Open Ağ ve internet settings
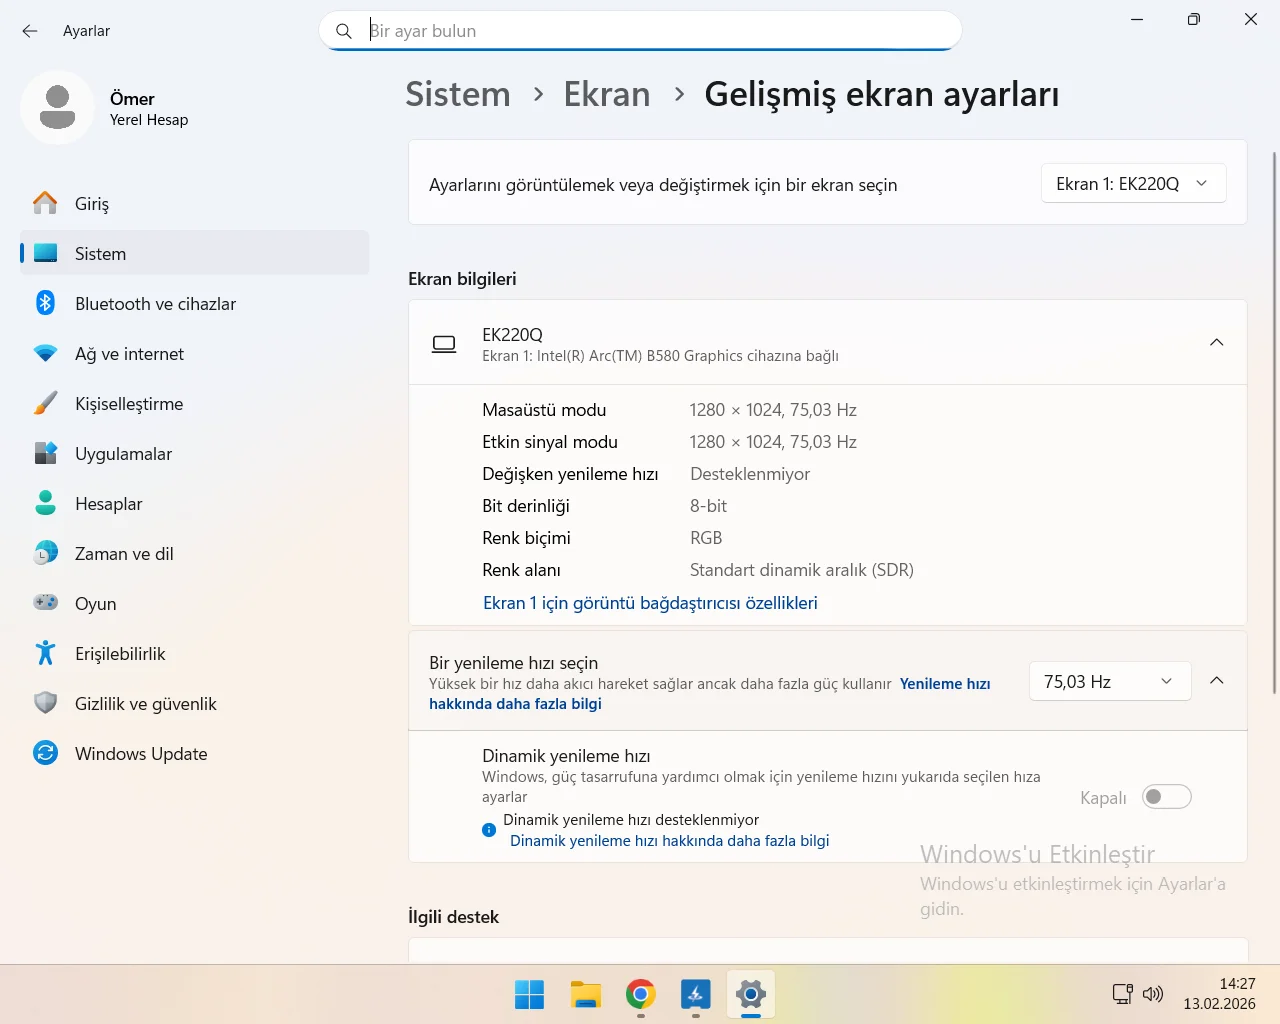The image size is (1280, 1024). pos(195,353)
